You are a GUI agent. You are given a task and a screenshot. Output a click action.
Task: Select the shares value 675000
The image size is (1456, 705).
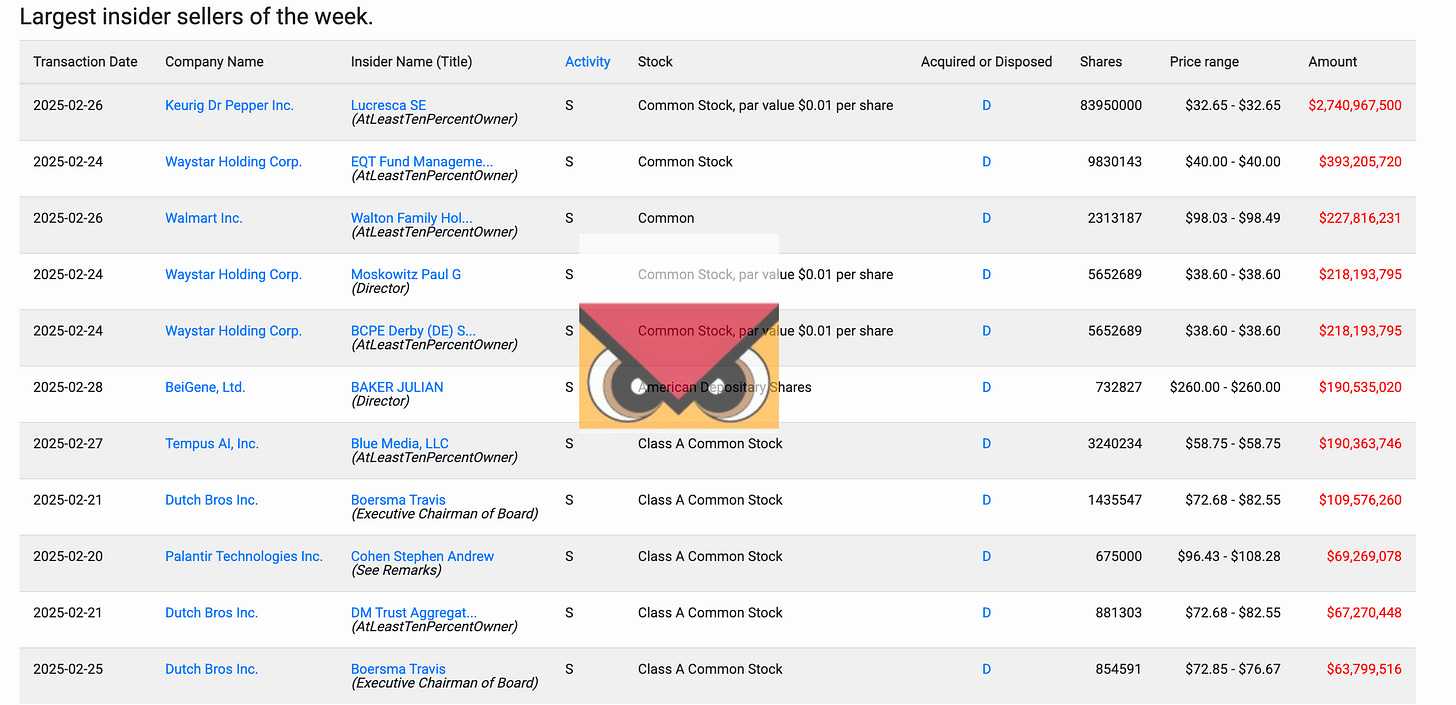click(x=1119, y=556)
